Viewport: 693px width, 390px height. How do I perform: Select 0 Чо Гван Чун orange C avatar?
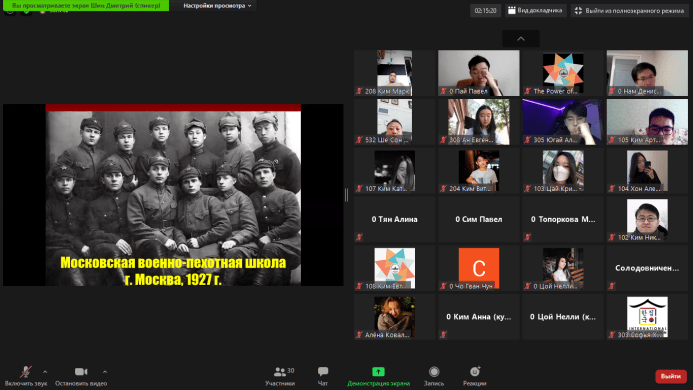(x=479, y=268)
